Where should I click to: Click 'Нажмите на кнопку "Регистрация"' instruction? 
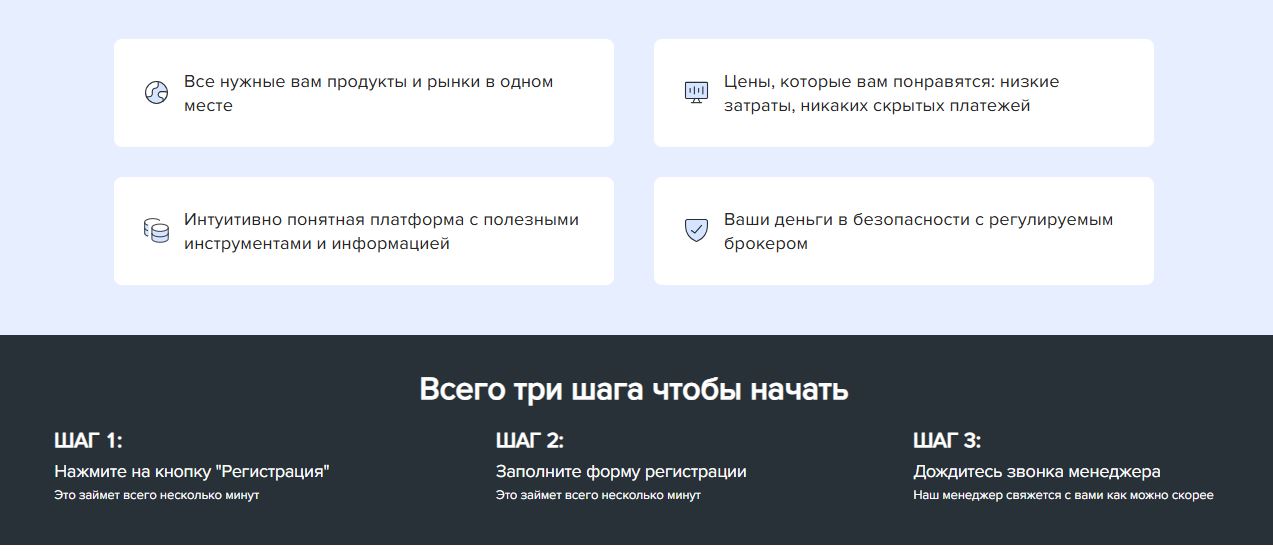point(192,471)
